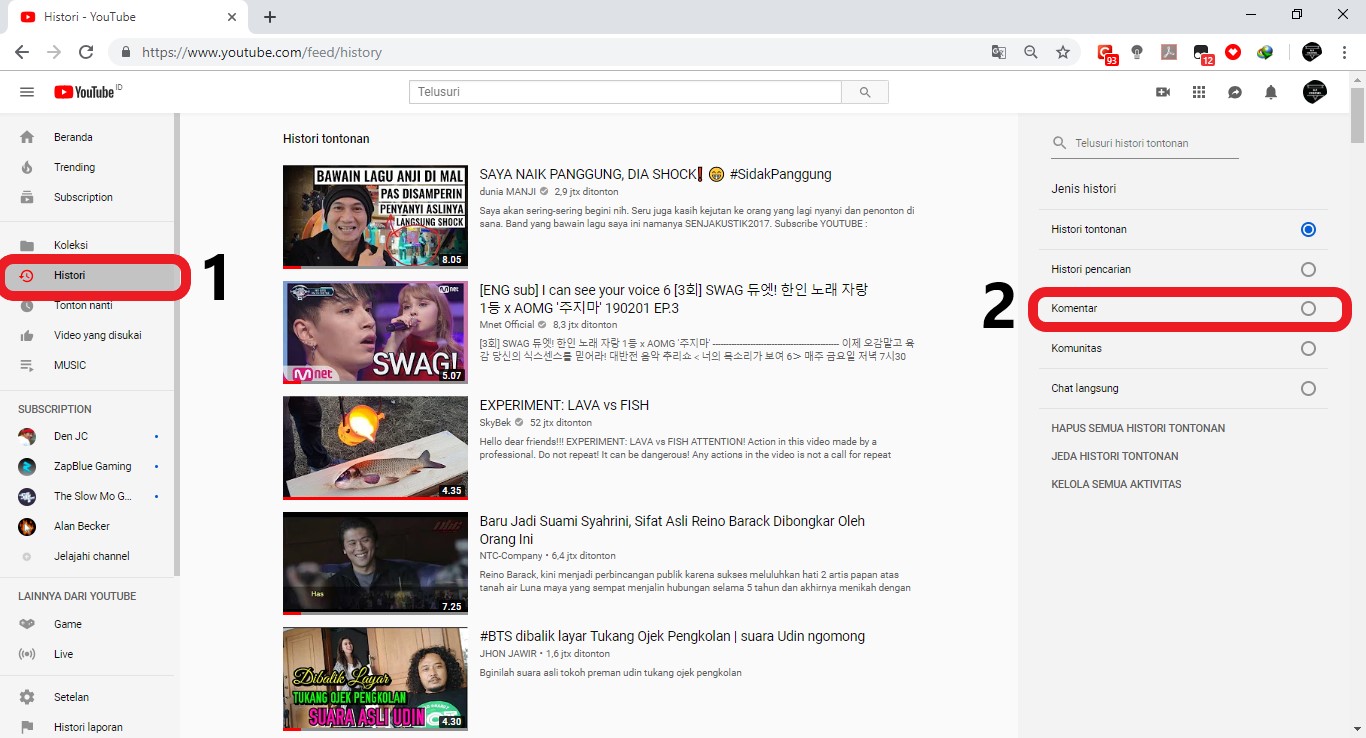This screenshot has width=1366, height=738.
Task: Click the zoom magnifier icon in address bar
Action: pos(1031,52)
